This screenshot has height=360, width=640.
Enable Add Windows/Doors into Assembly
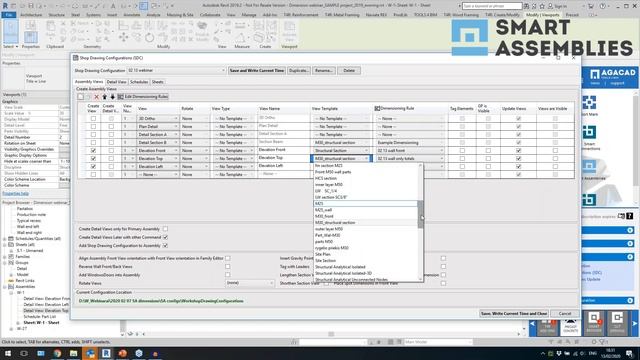tap(228, 275)
